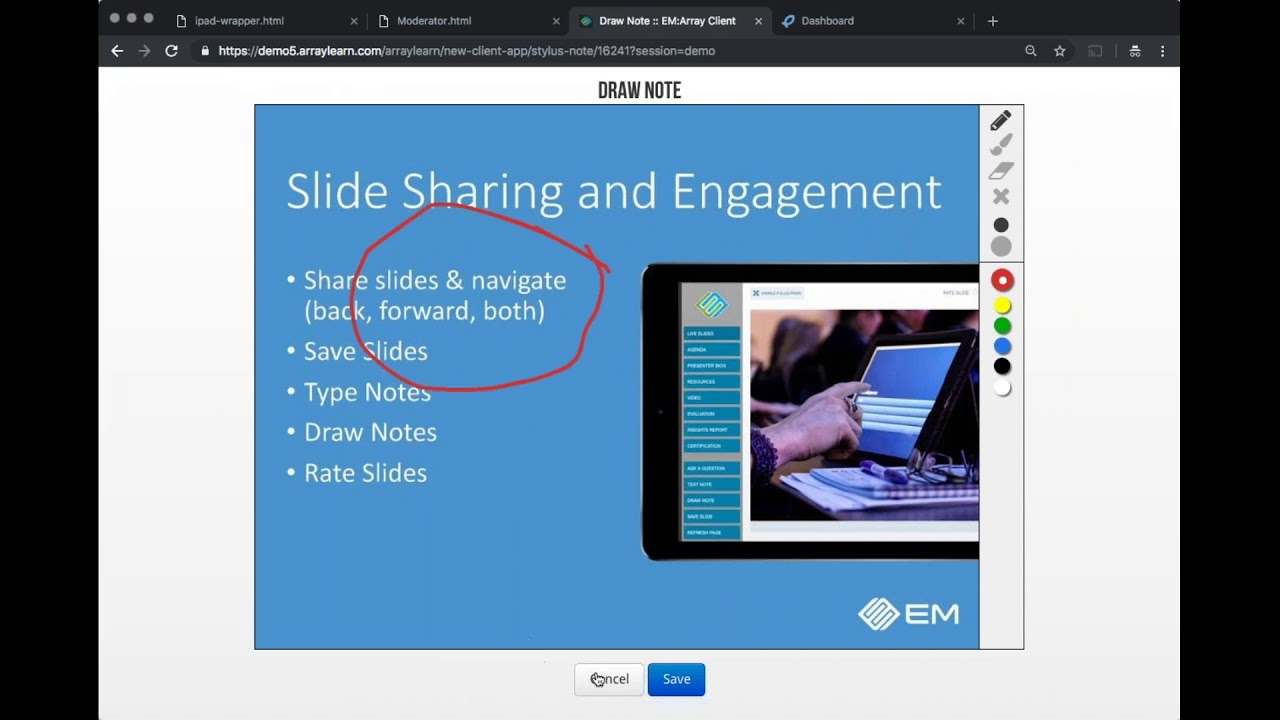This screenshot has height=720, width=1280.
Task: Click the 'Draw Notes' bullet text
Action: coord(370,432)
